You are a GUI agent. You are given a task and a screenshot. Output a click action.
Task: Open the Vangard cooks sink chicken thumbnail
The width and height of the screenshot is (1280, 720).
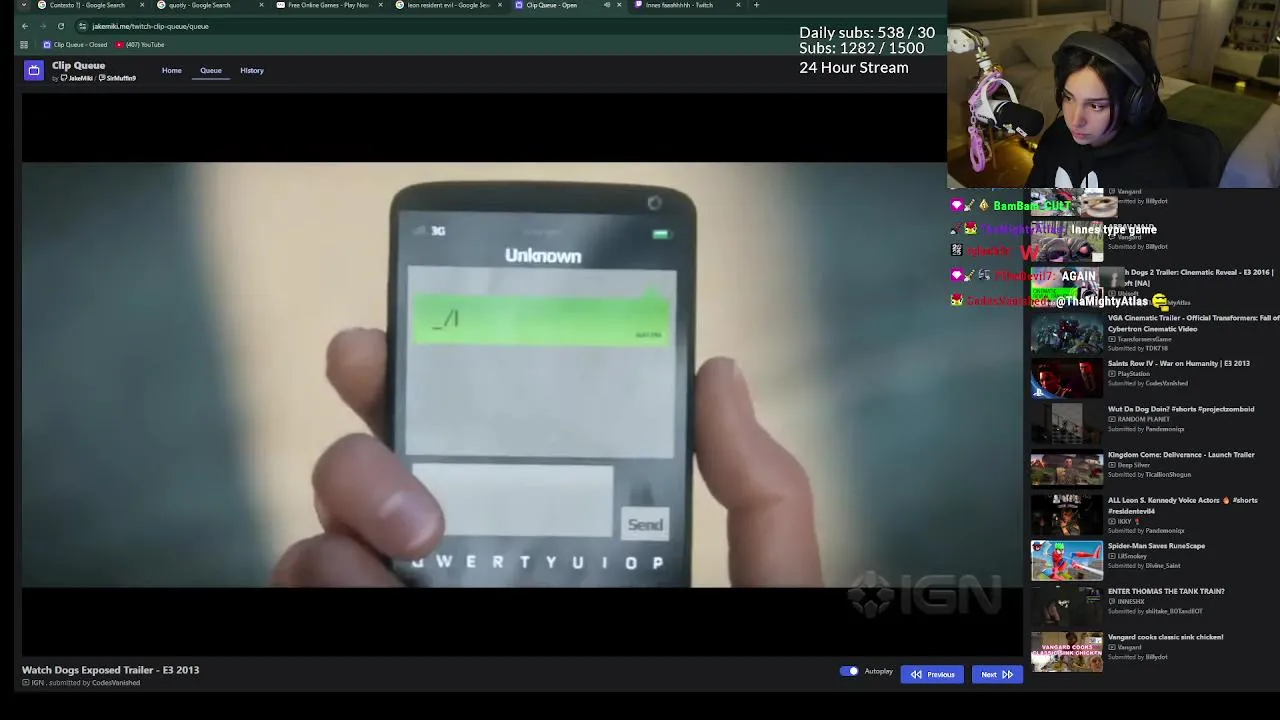pos(1067,651)
